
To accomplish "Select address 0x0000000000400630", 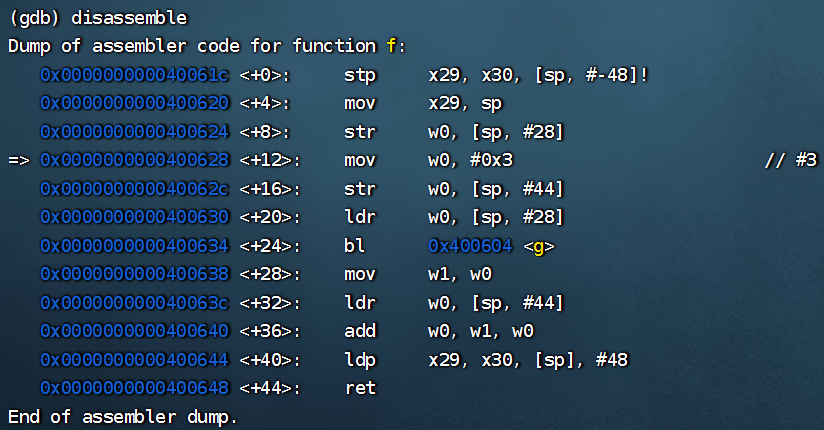I will pos(135,217).
